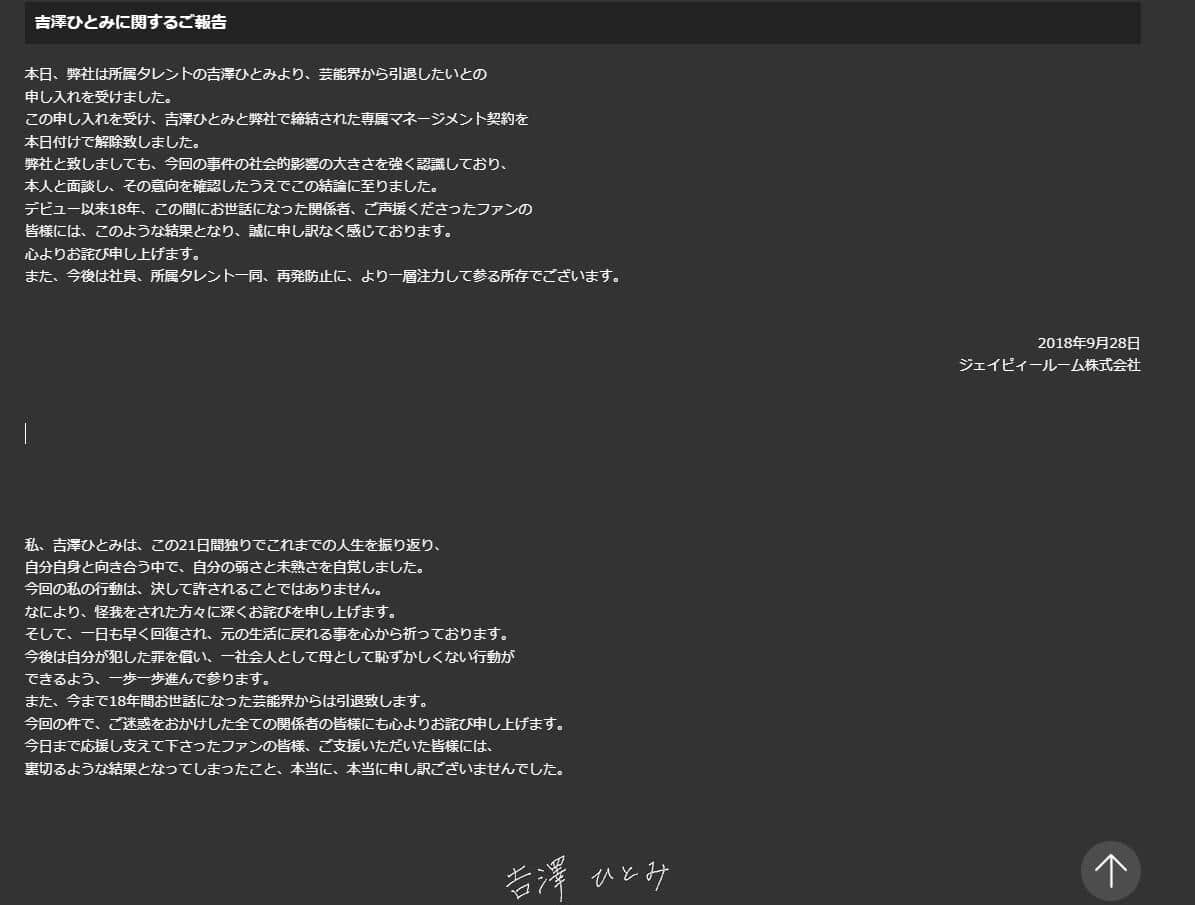
Task: Click the line starting with また、今後は社員
Action: click(322, 276)
